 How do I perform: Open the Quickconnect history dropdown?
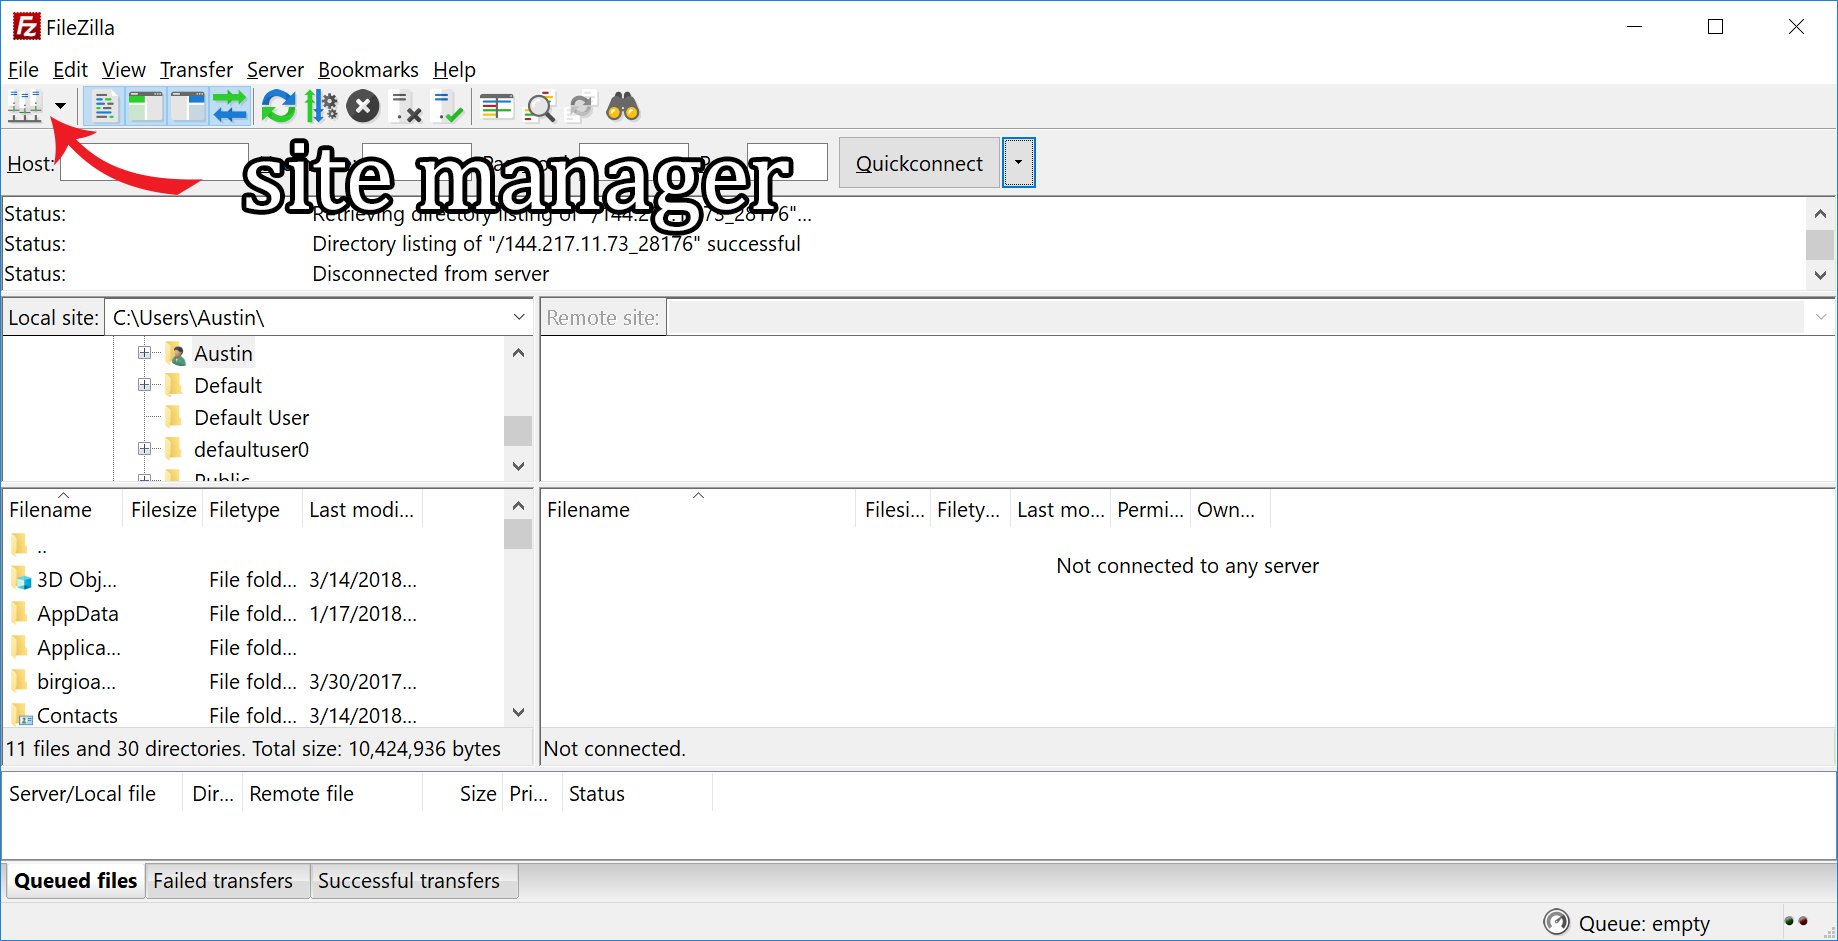pos(1018,163)
